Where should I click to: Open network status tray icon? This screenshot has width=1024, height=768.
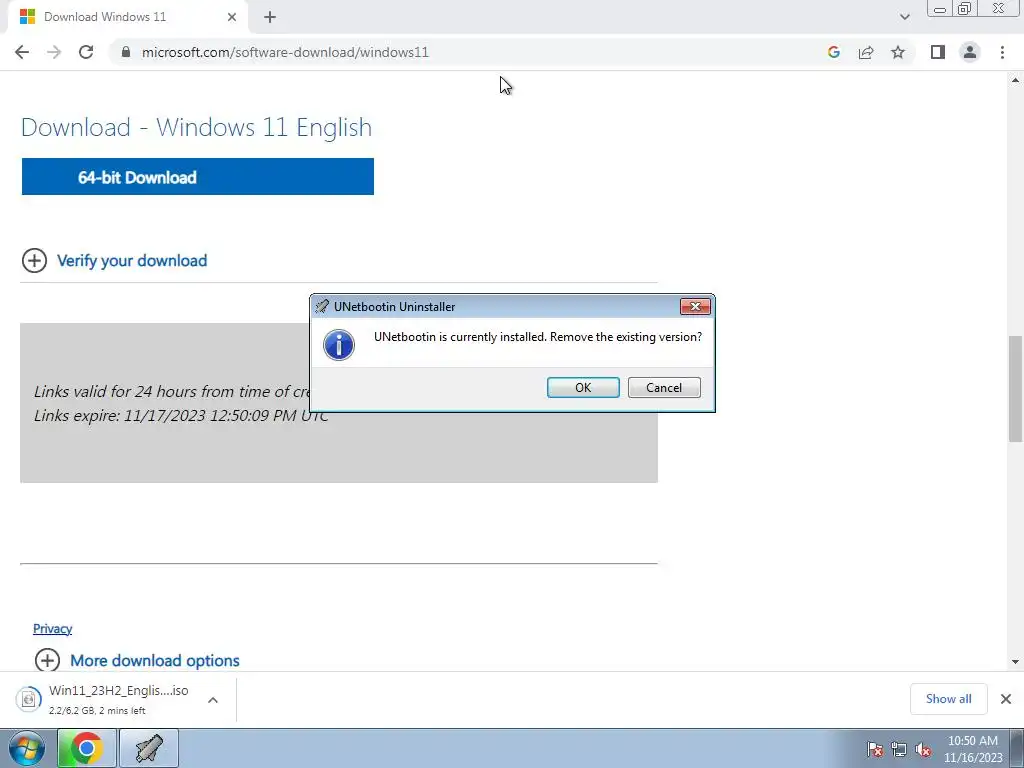point(899,749)
